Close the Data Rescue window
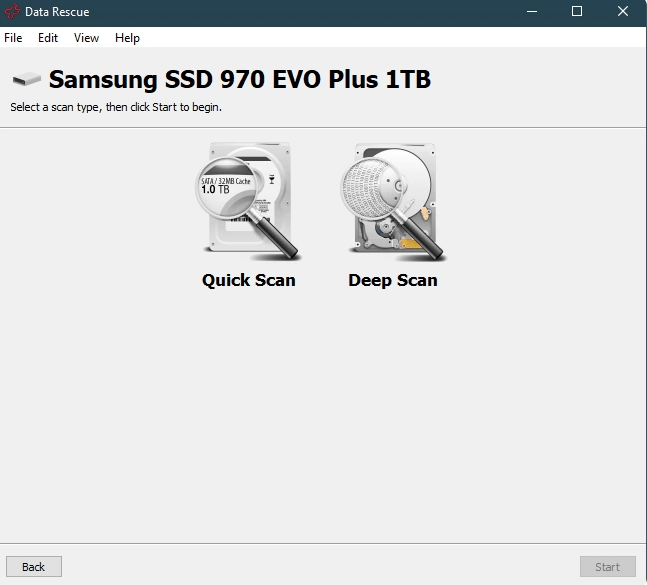647x585 pixels. click(623, 12)
